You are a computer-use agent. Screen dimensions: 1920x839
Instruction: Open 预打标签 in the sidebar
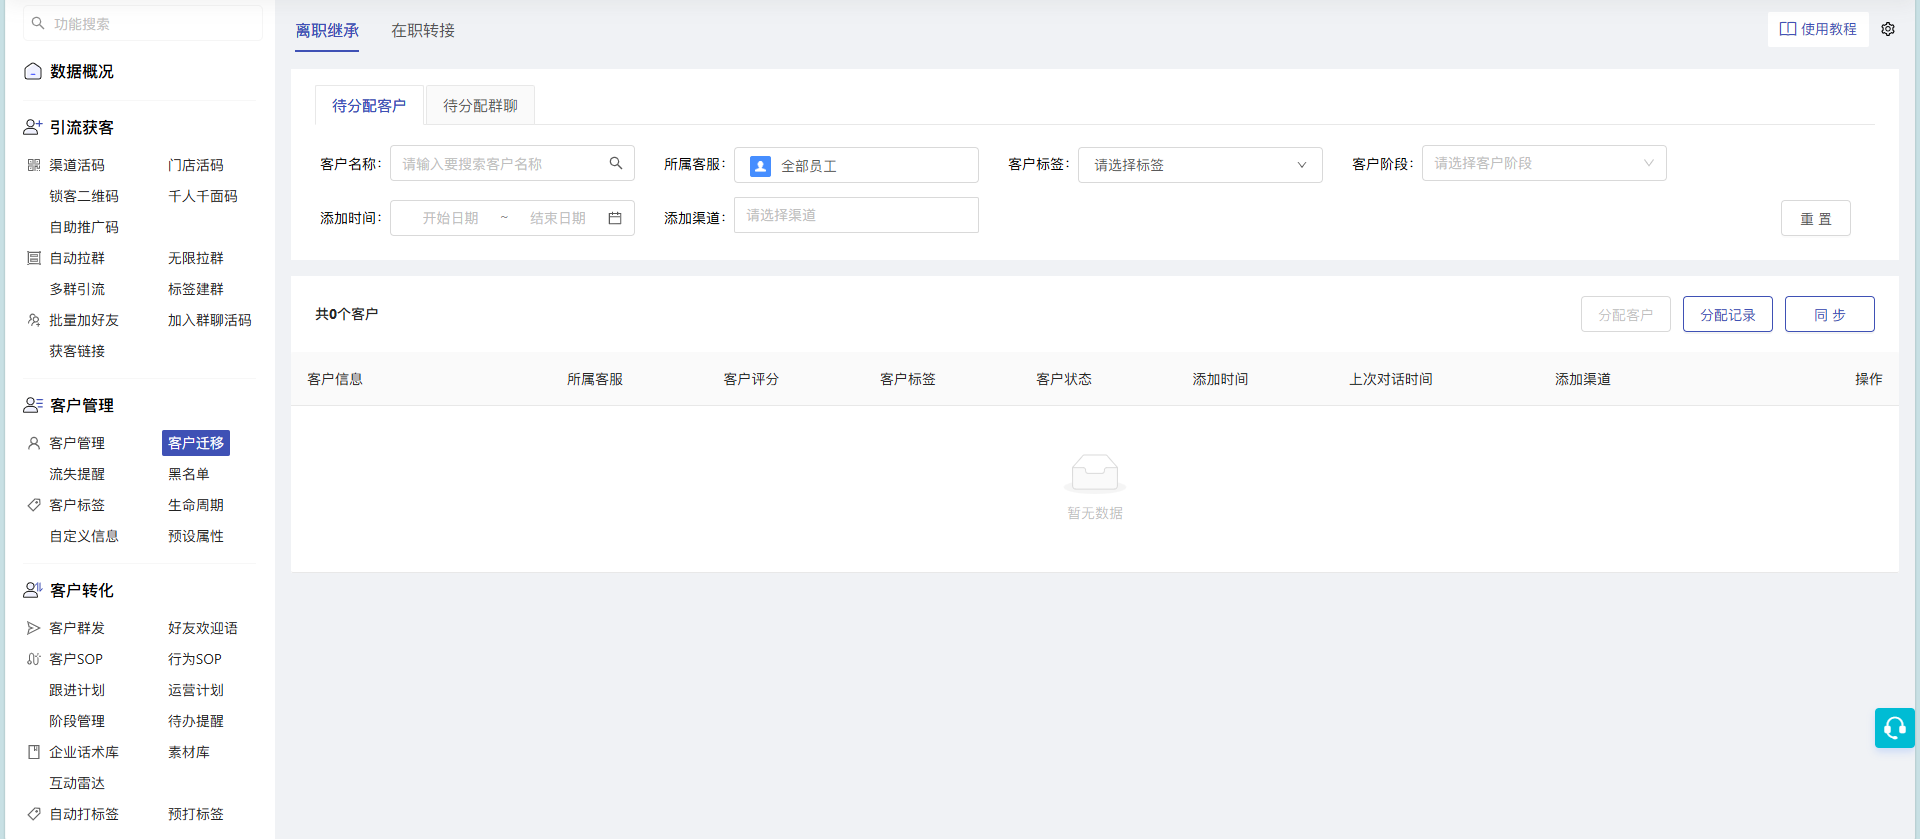(x=196, y=814)
